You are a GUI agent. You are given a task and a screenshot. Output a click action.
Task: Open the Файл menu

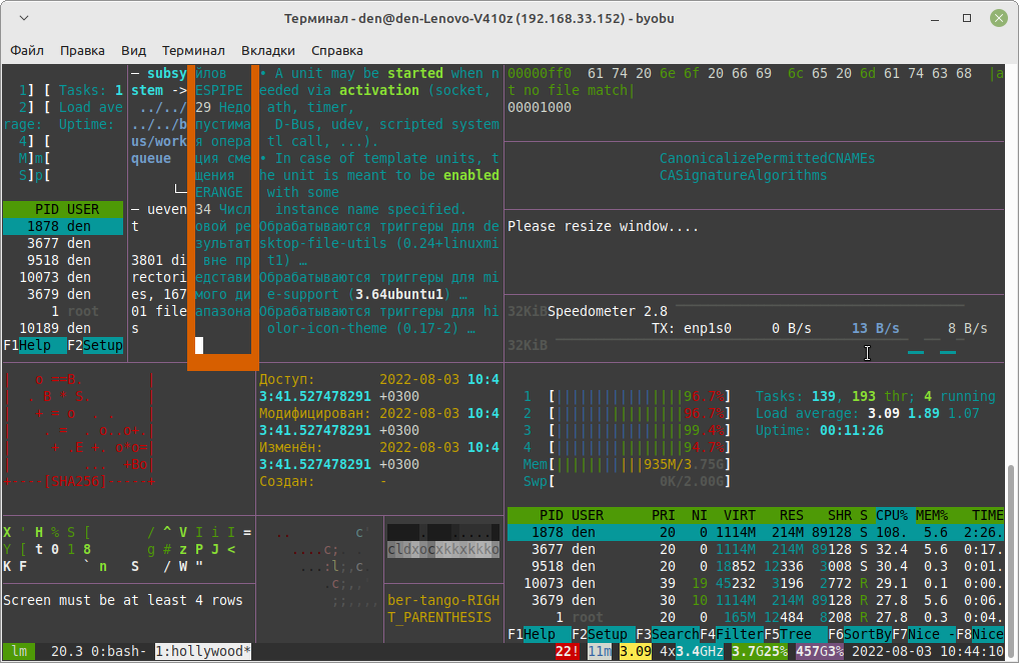tap(27, 51)
